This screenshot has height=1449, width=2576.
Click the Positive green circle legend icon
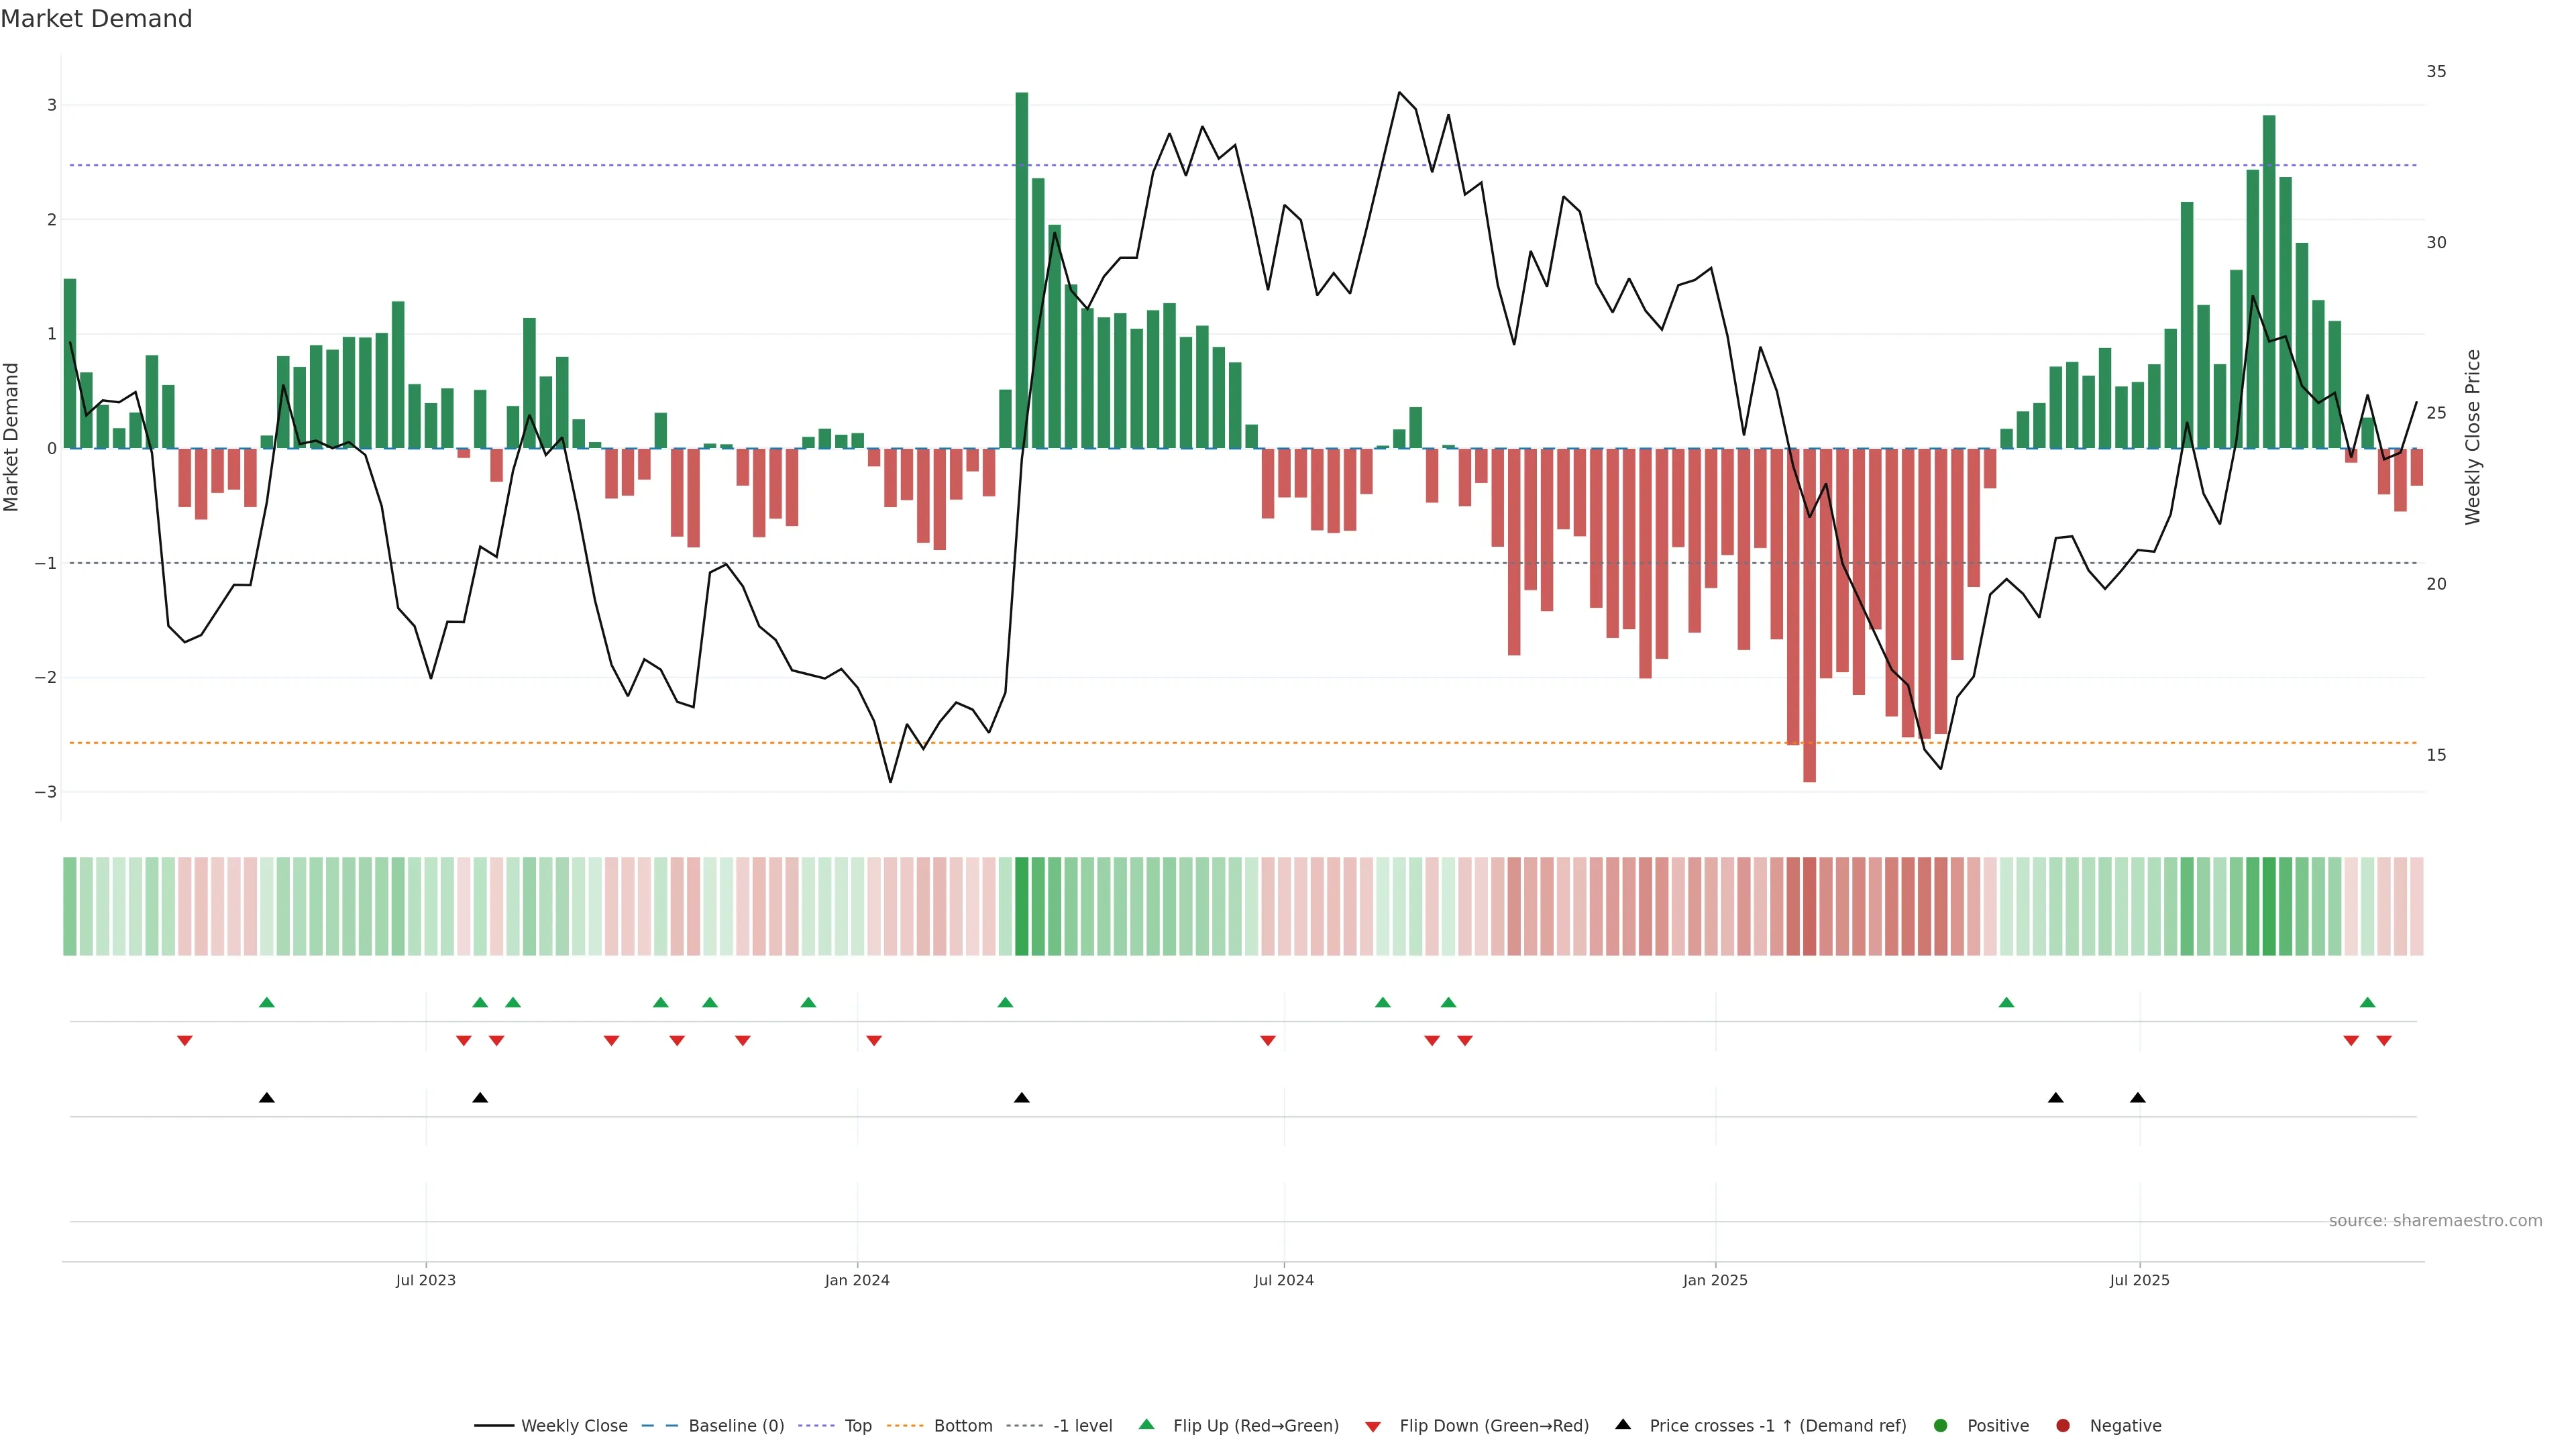coord(1941,1425)
